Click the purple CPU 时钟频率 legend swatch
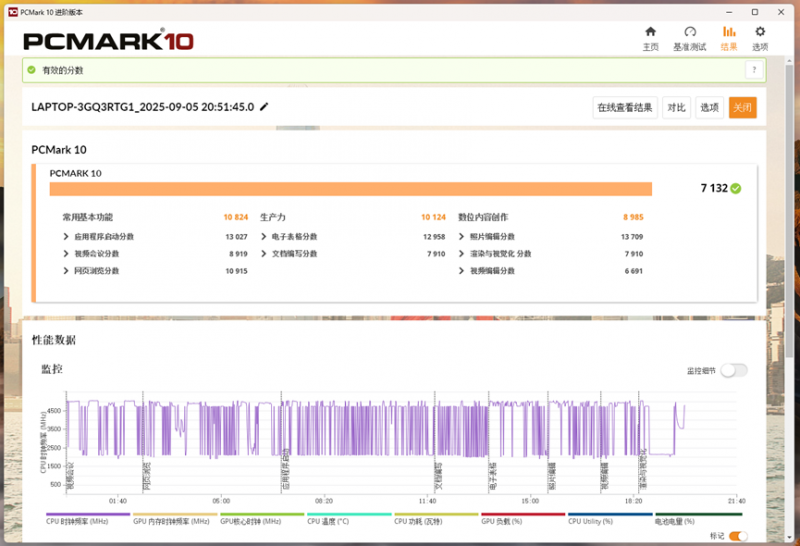This screenshot has width=800, height=546. pos(88,514)
